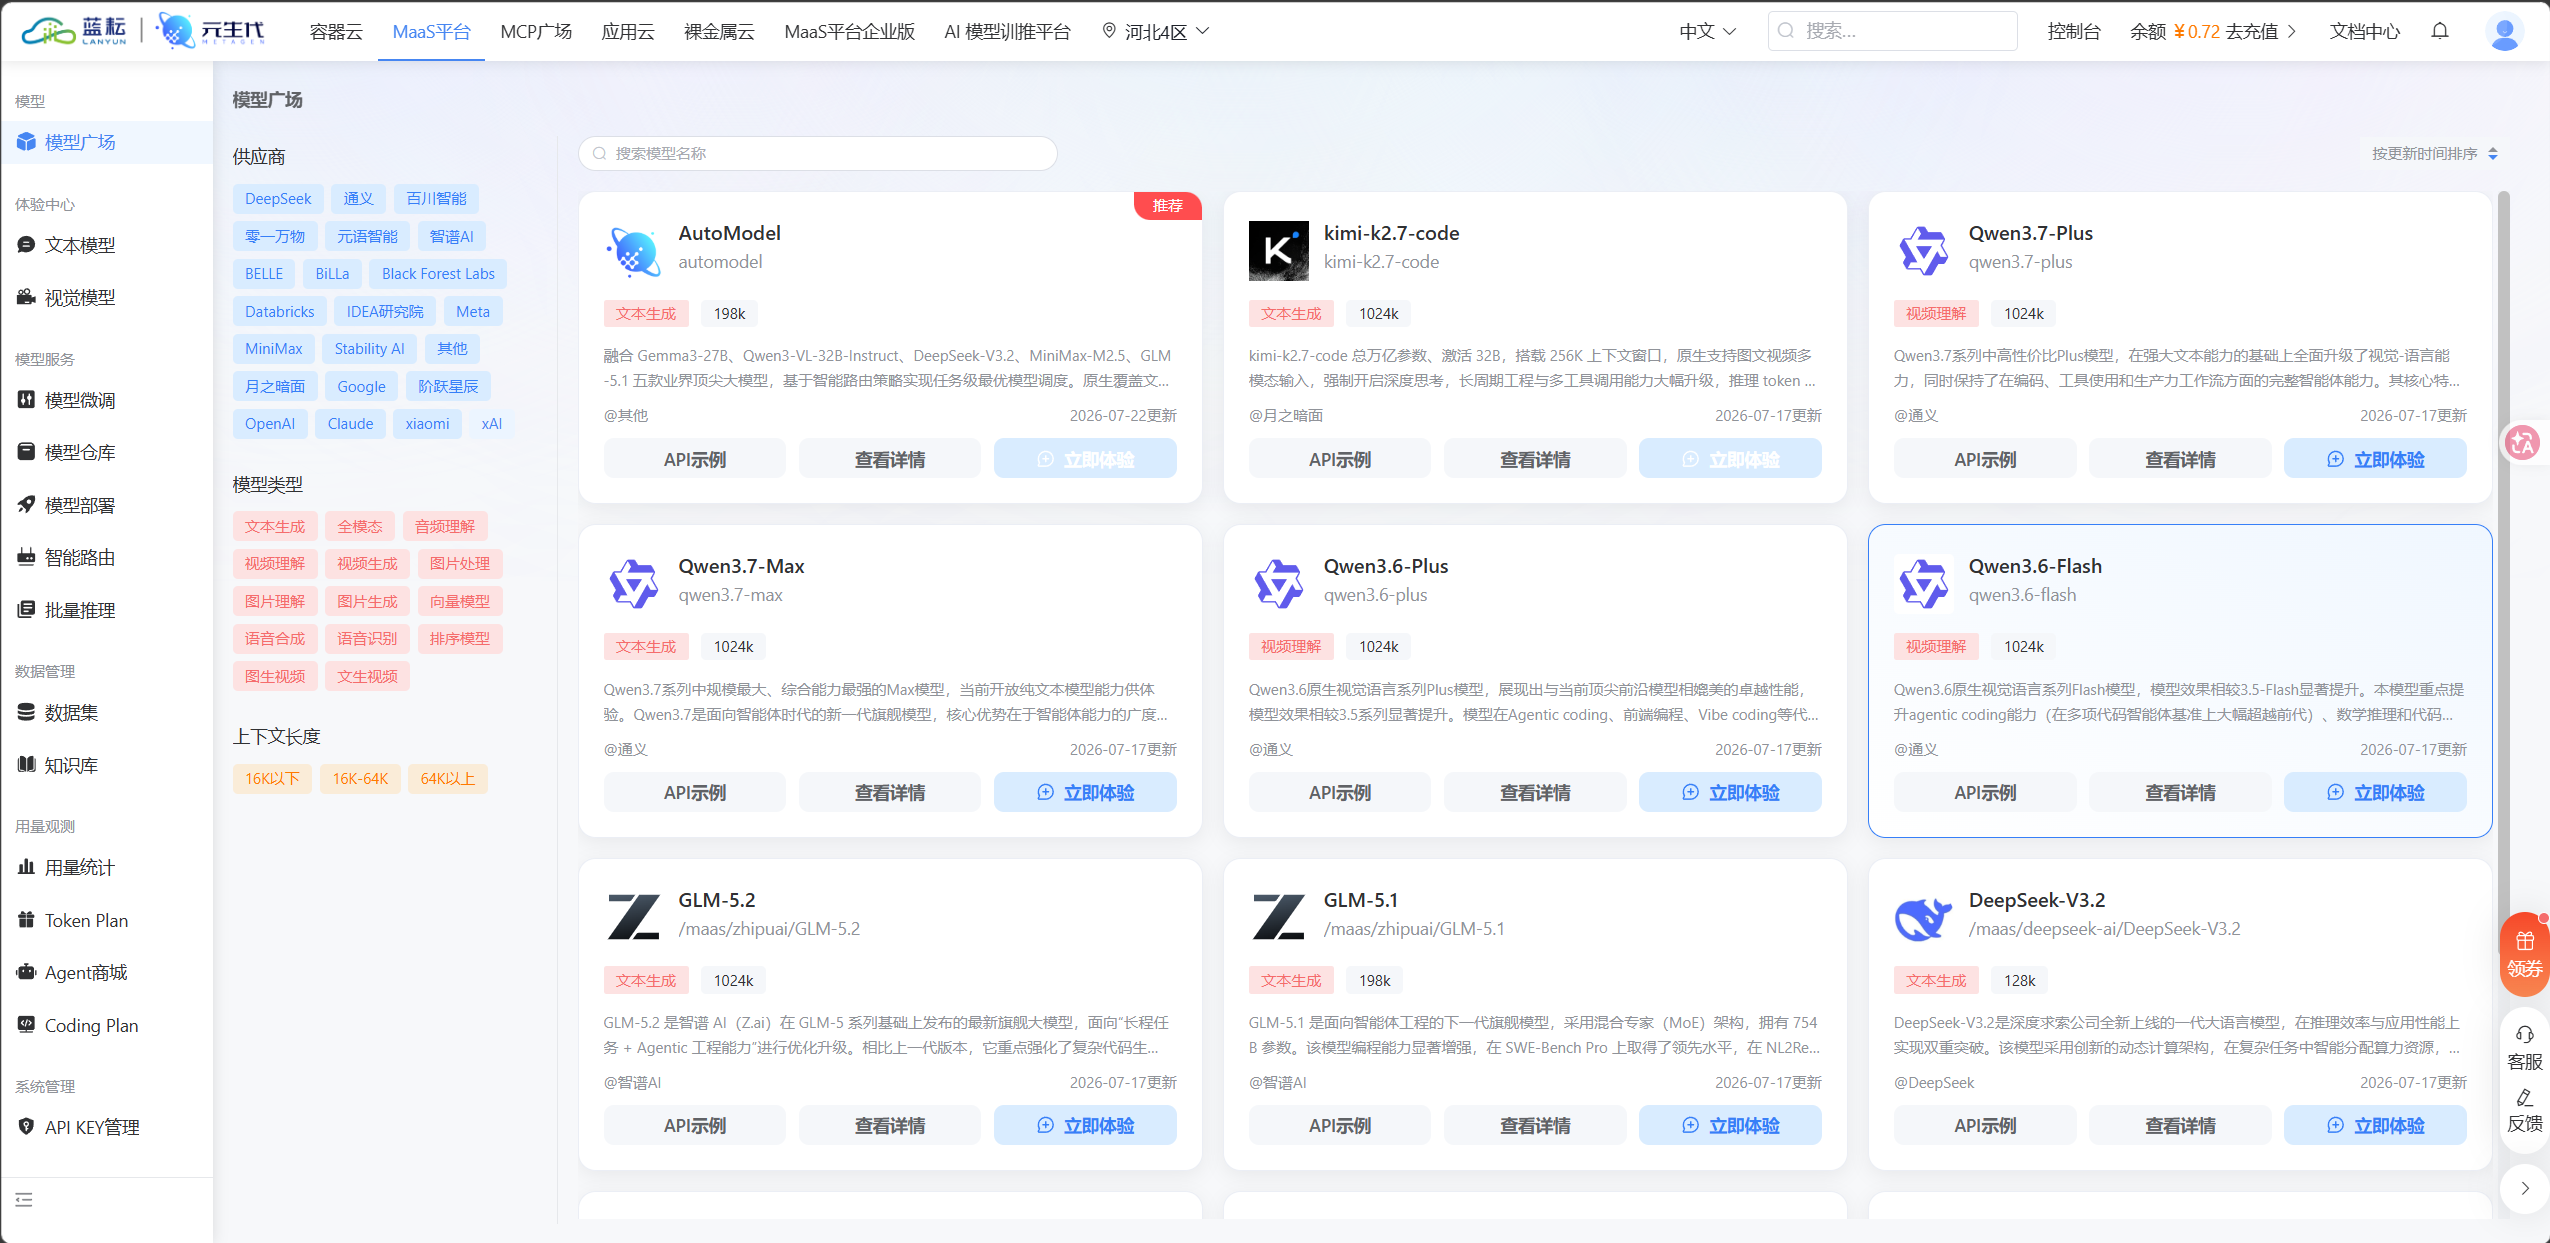This screenshot has width=2550, height=1243.
Task: Open 客服 customer service
Action: [x=2524, y=1048]
